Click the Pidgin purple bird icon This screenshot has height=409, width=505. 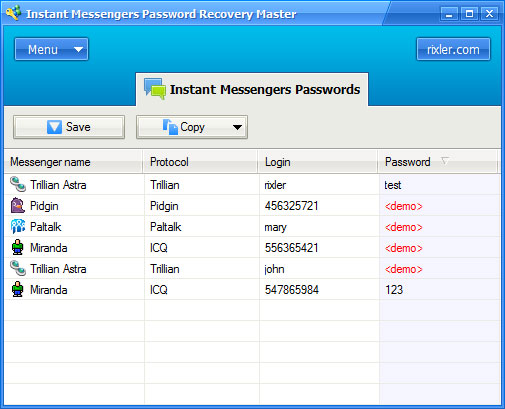pyautogui.click(x=18, y=205)
